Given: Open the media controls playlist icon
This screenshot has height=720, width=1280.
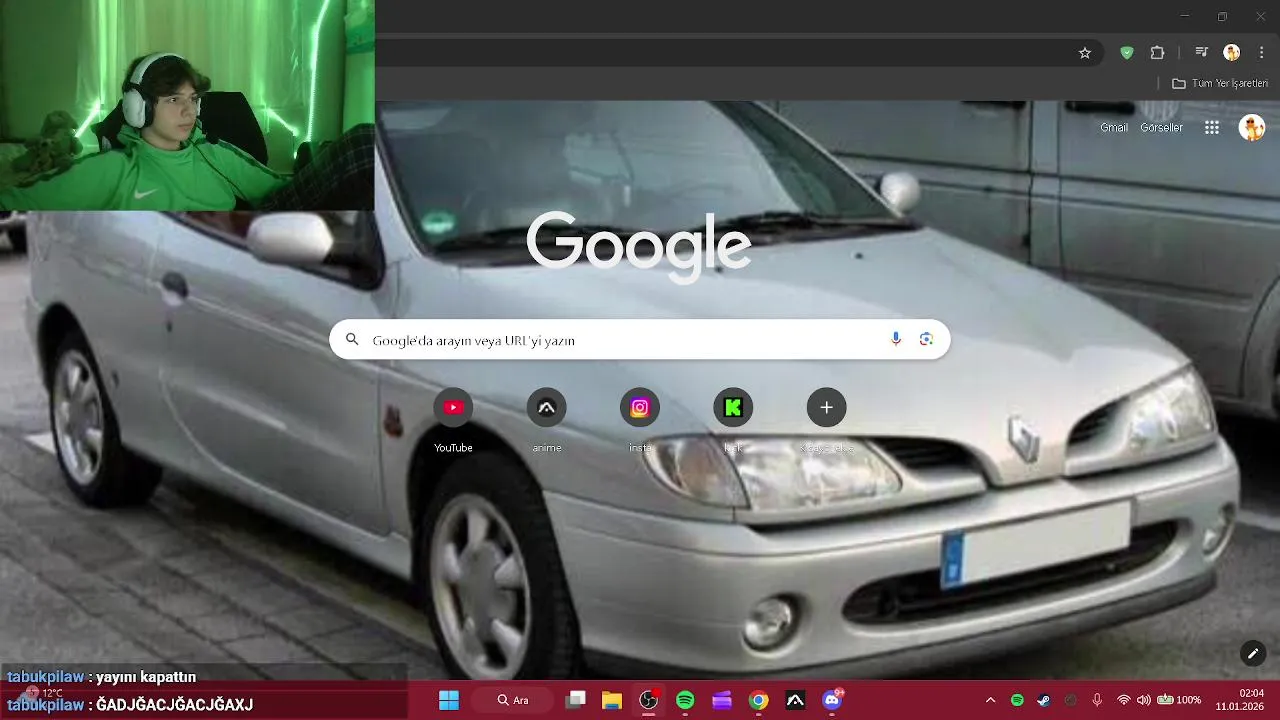Looking at the screenshot, I should (x=1202, y=53).
